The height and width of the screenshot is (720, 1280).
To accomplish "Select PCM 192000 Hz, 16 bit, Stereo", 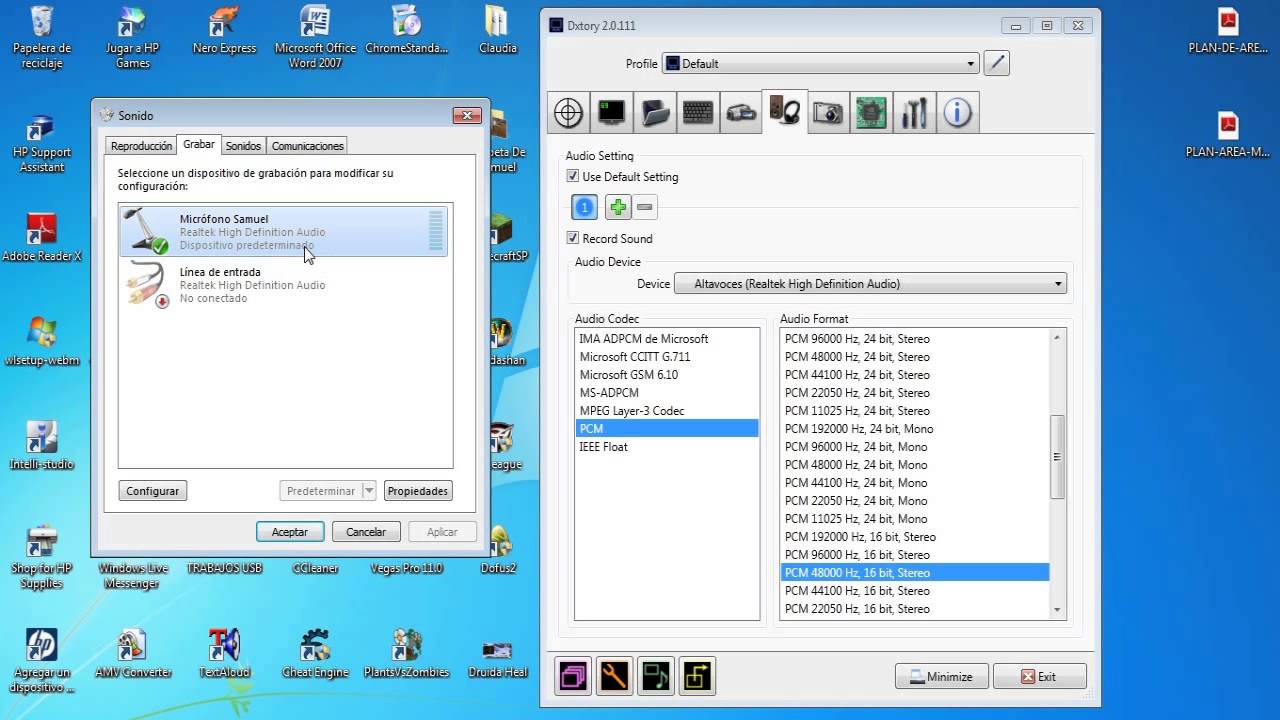I will pyautogui.click(x=915, y=537).
